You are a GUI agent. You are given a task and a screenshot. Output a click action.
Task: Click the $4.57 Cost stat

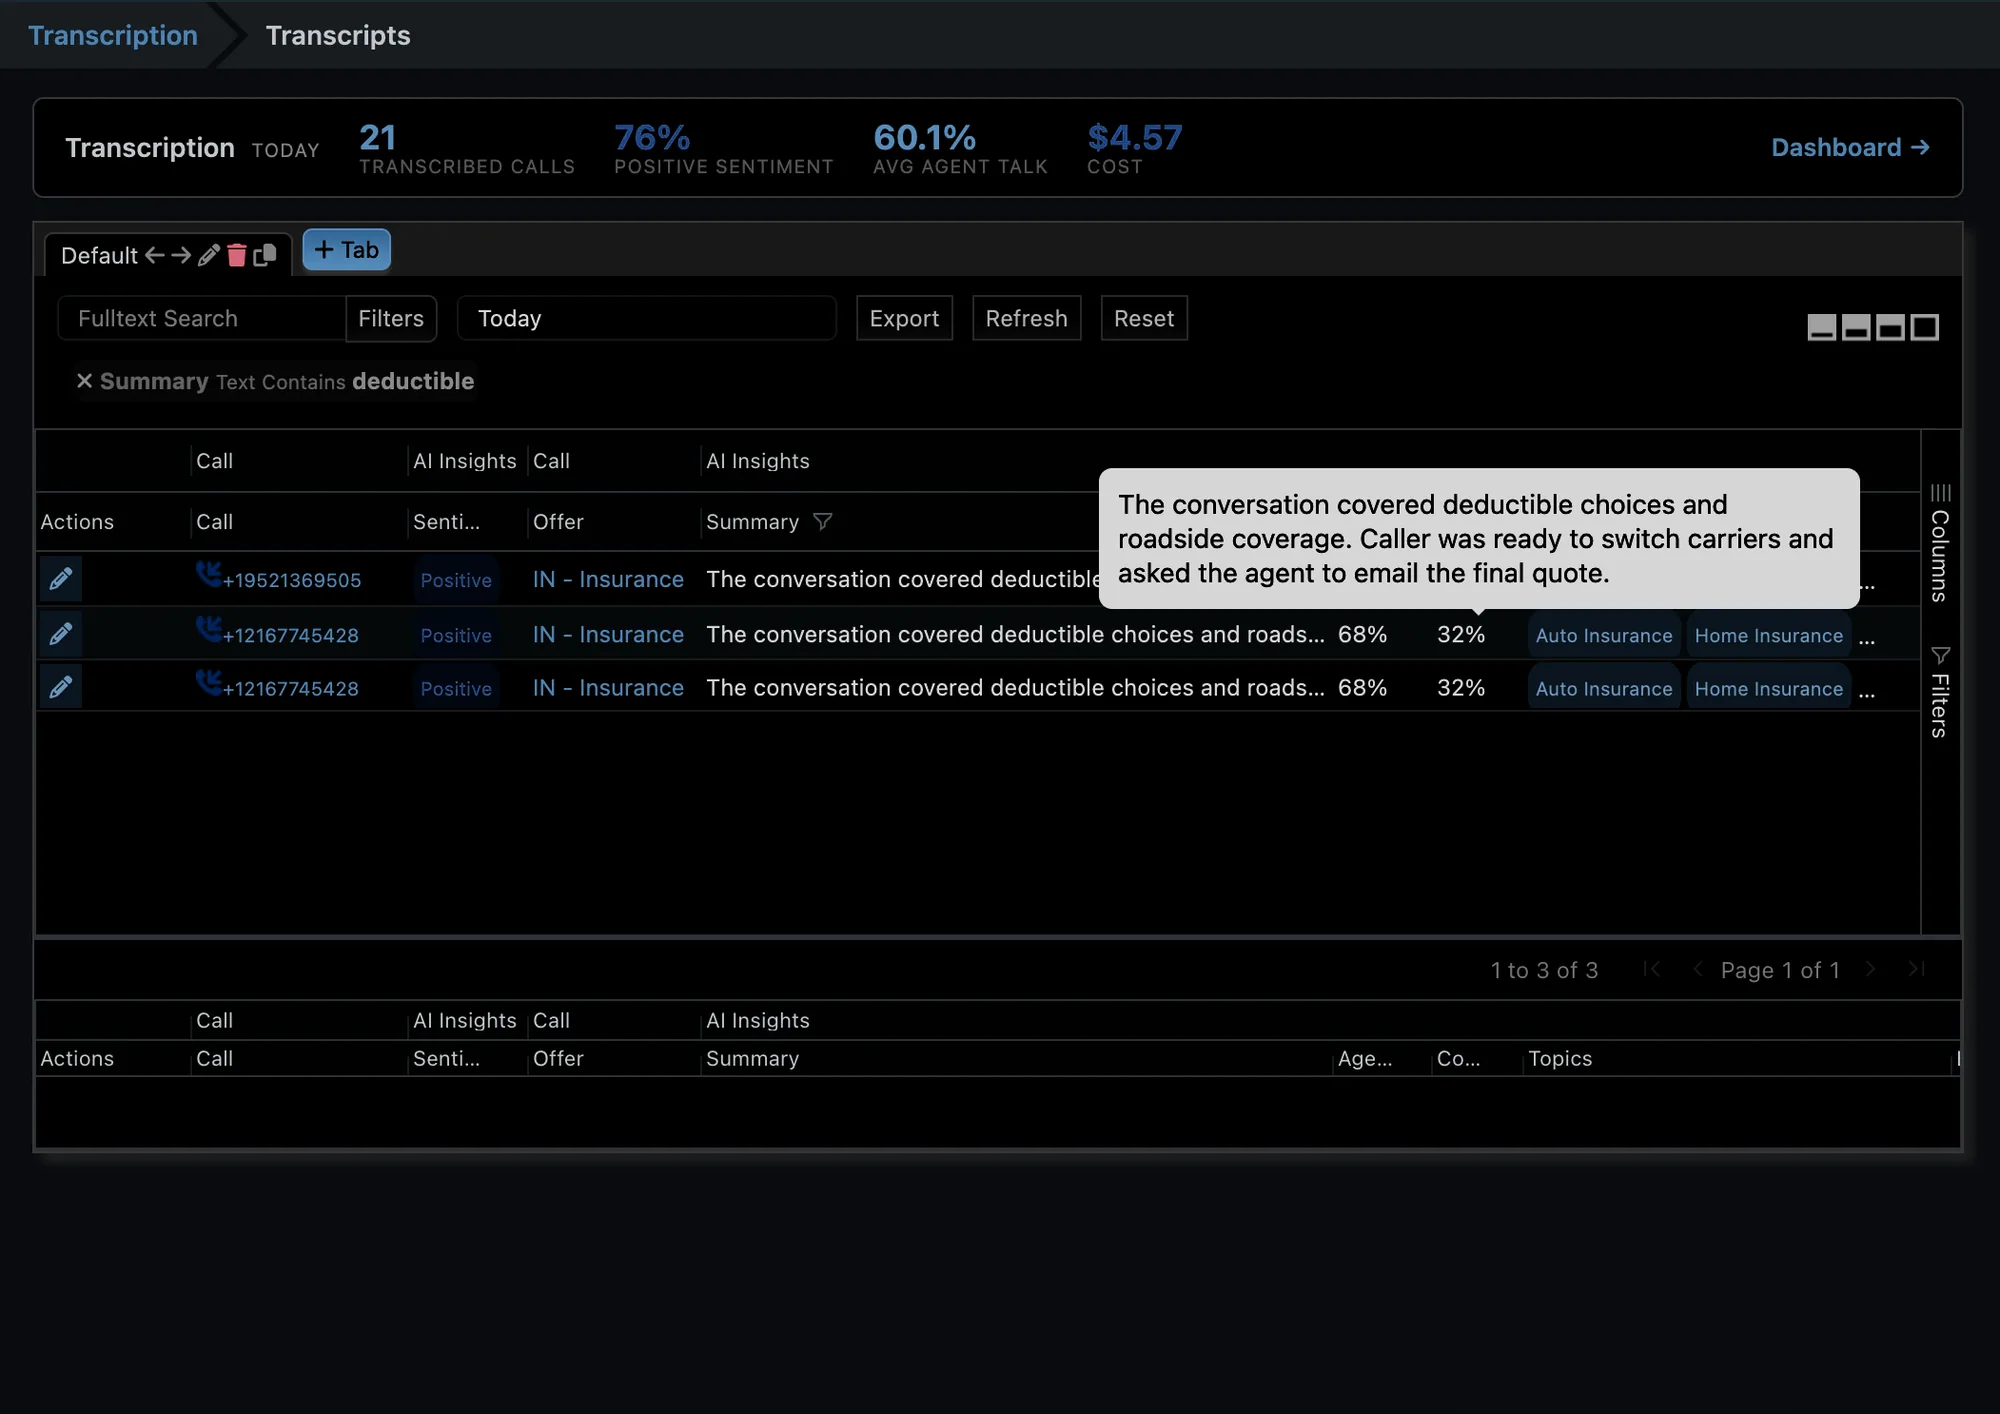pyautogui.click(x=1135, y=148)
